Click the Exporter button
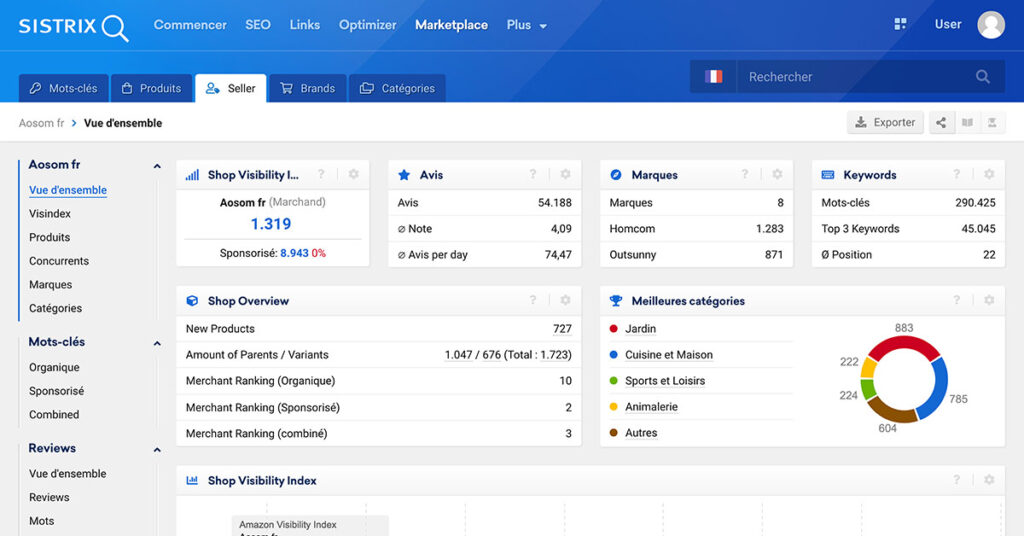 (x=885, y=123)
